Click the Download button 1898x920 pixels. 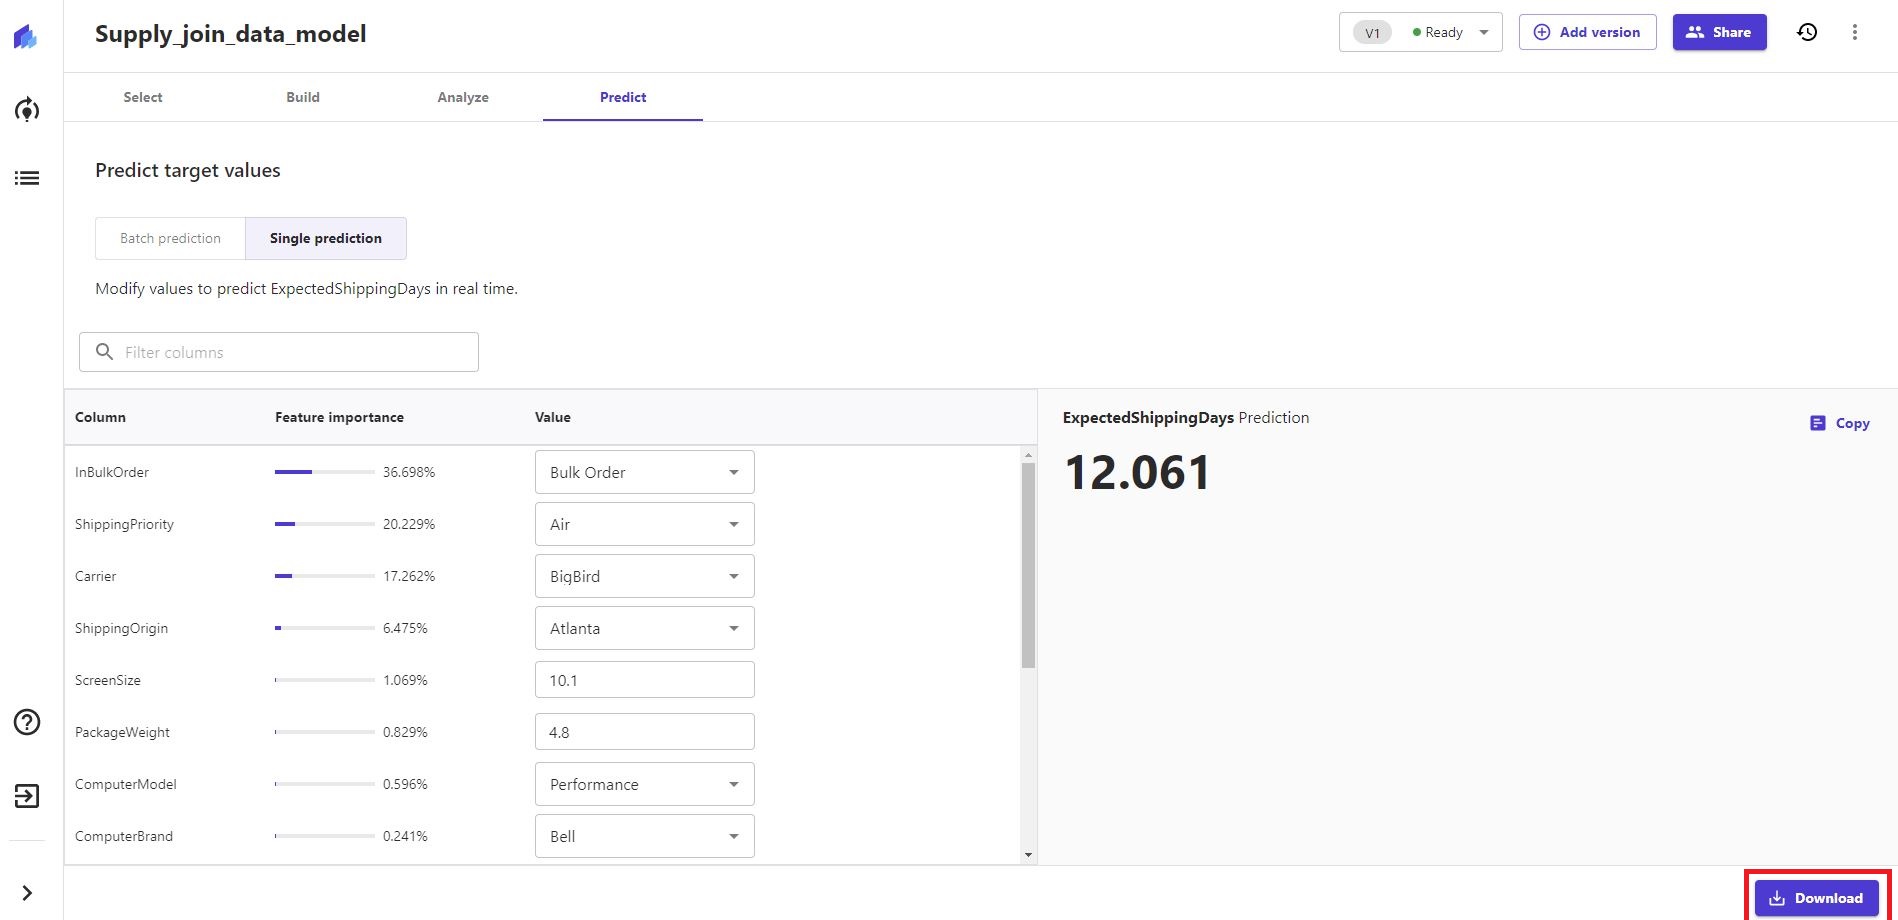click(1816, 898)
